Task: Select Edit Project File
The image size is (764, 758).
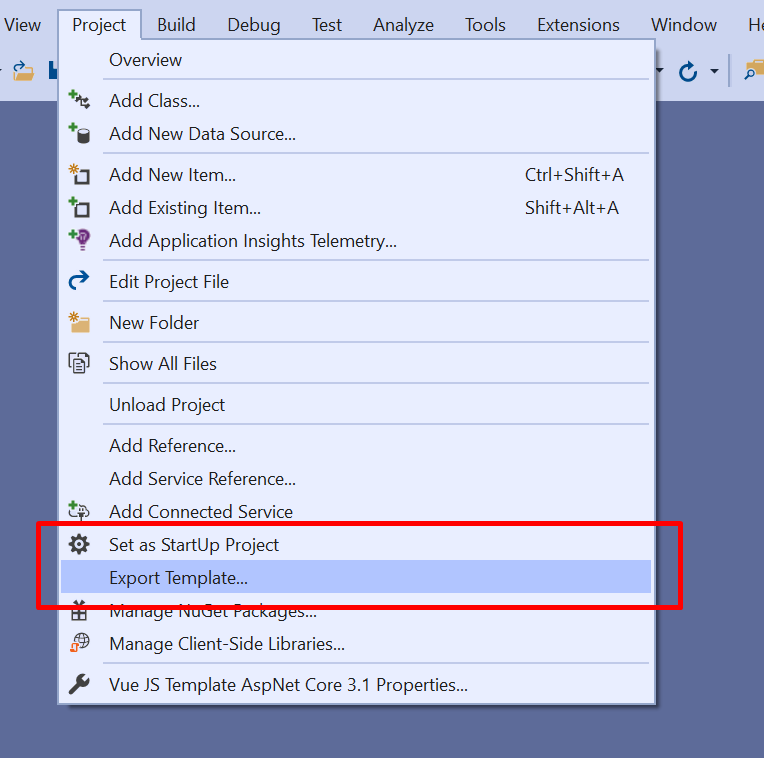Action: (x=356, y=282)
